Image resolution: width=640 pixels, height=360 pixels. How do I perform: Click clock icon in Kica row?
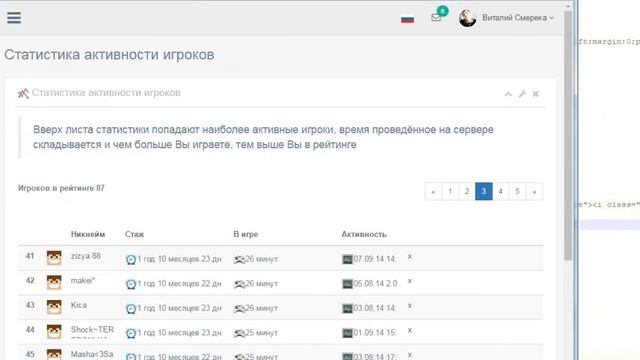131,309
